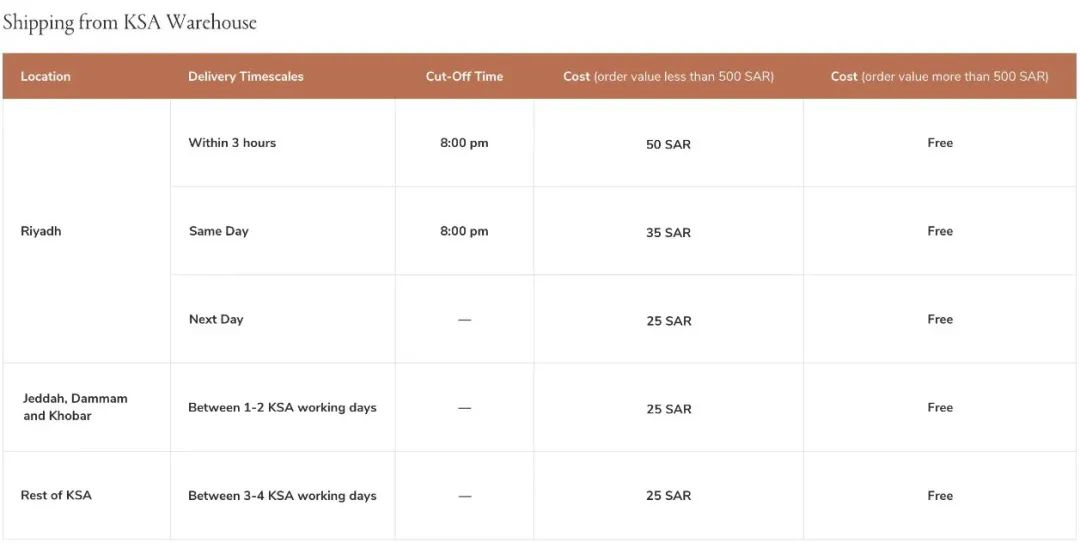Click the 50 SAR cost value

(x=668, y=144)
